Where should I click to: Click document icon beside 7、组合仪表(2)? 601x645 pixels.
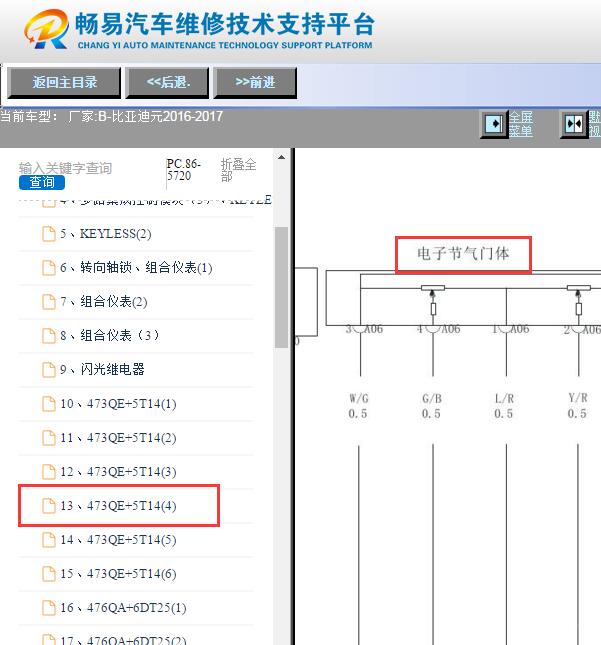pyautogui.click(x=49, y=302)
